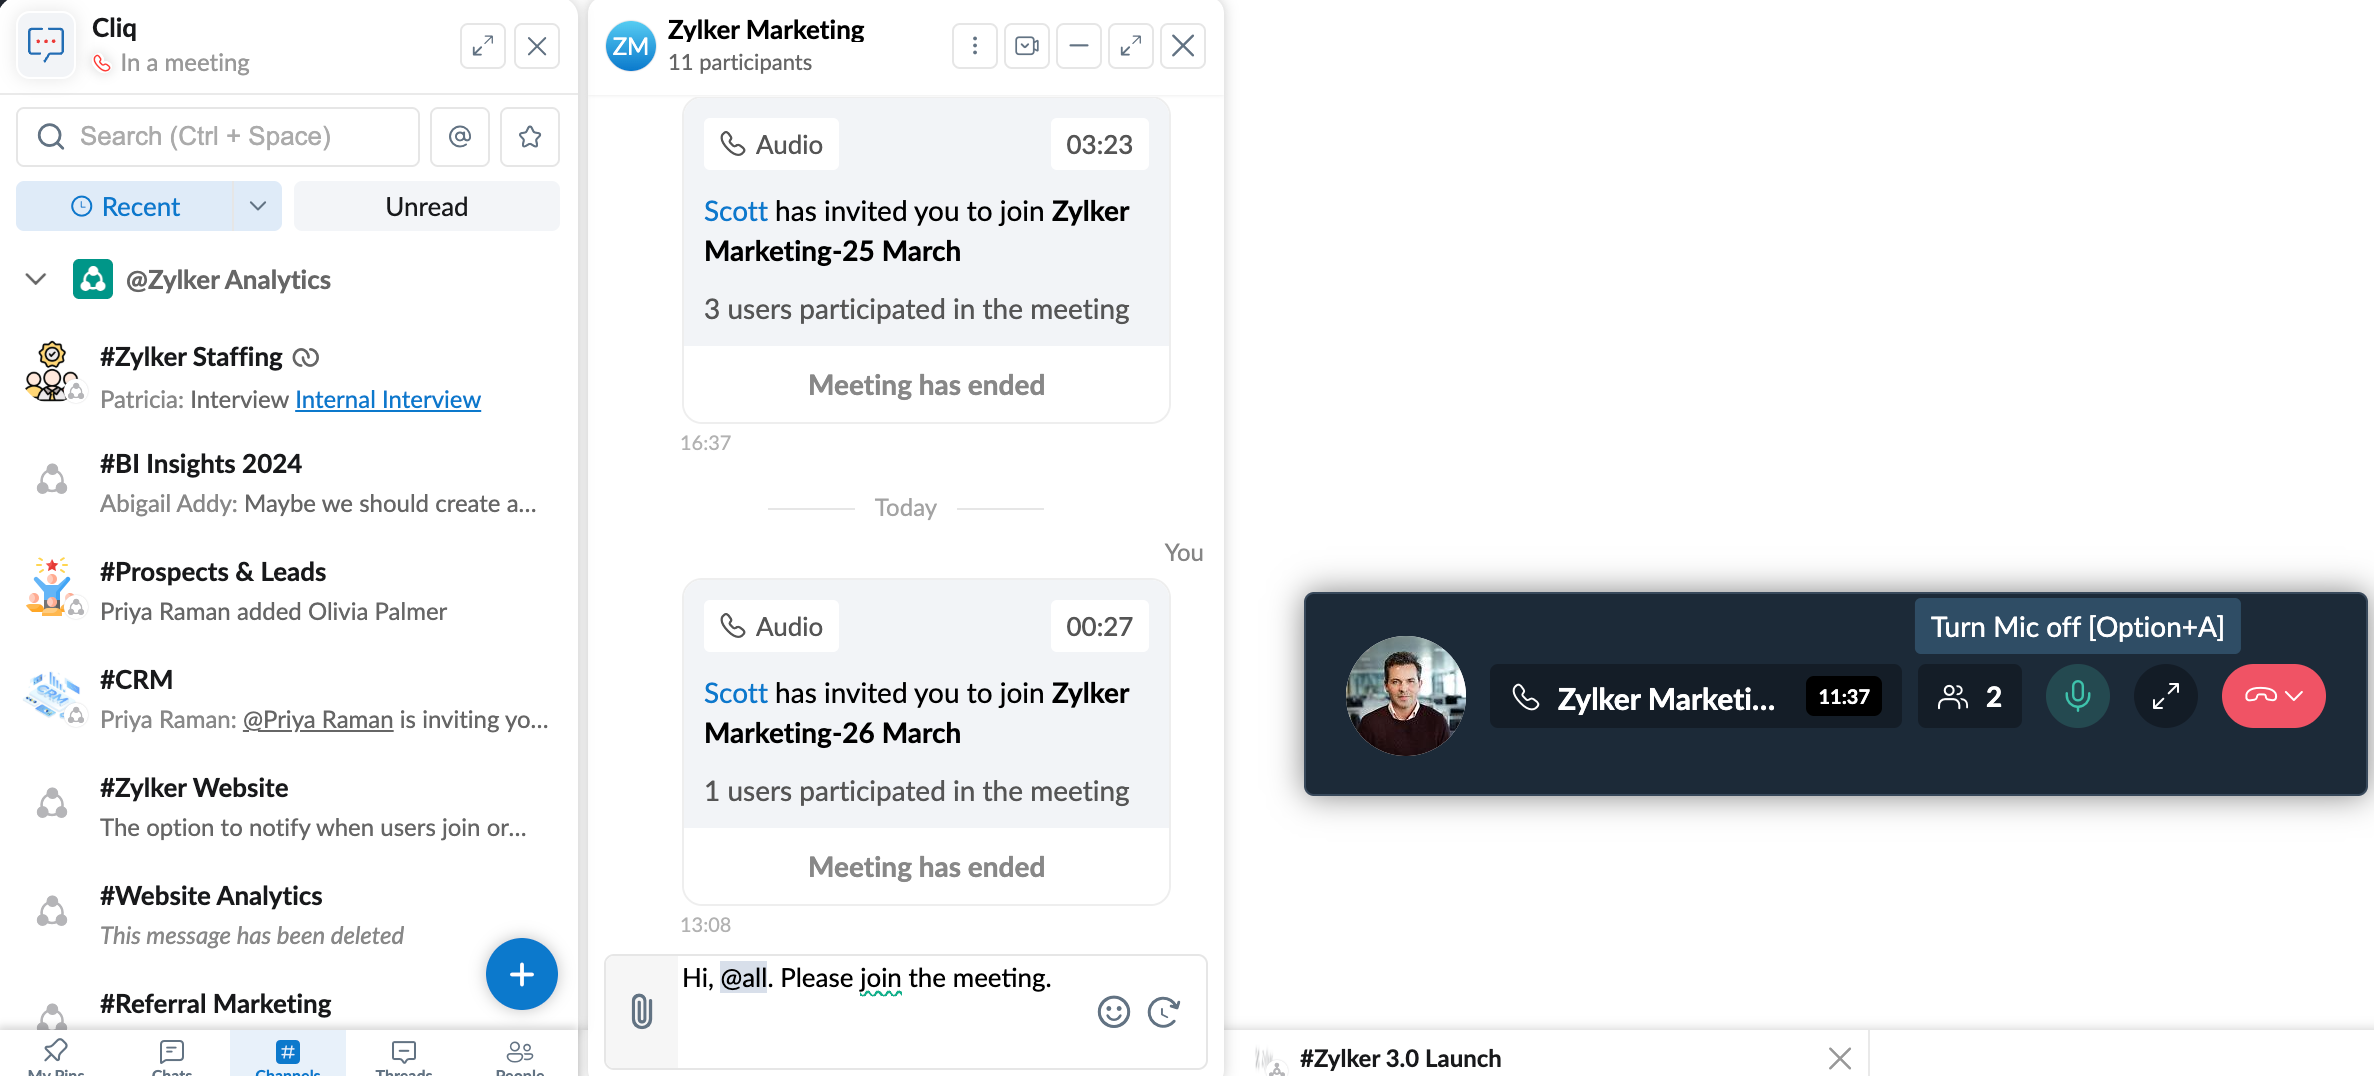Viewport: 2374px width, 1076px height.
Task: Open the Internal Interview link
Action: (x=388, y=400)
